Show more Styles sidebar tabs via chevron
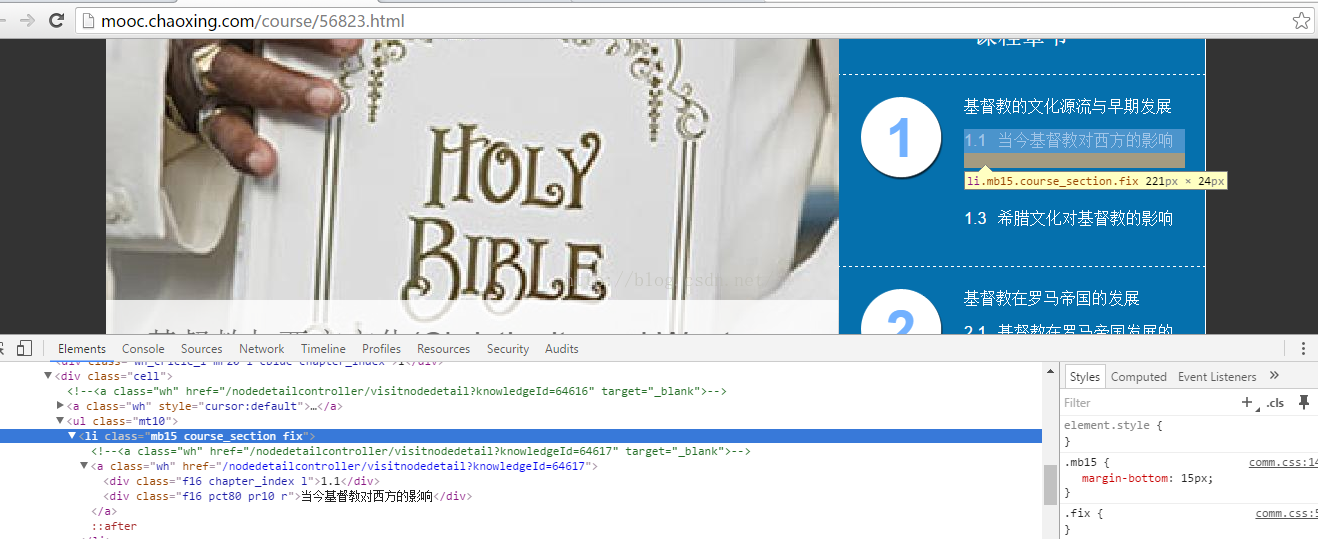The image size is (1318, 539). click(x=1274, y=376)
